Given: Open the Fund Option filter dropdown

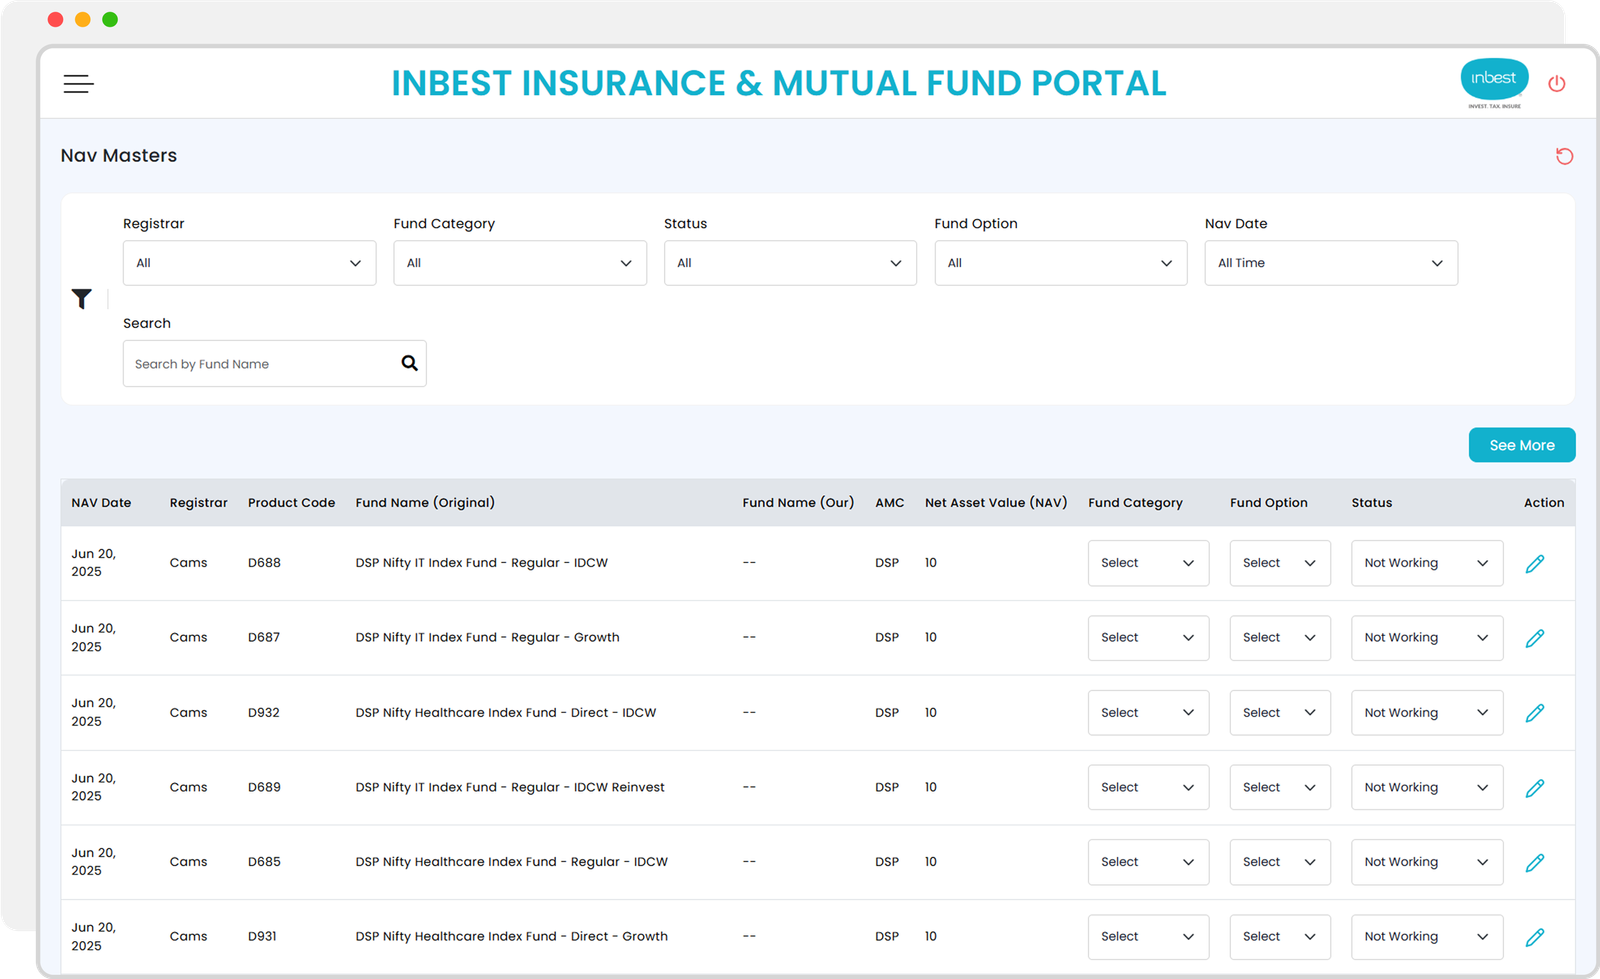Looking at the screenshot, I should 1060,262.
